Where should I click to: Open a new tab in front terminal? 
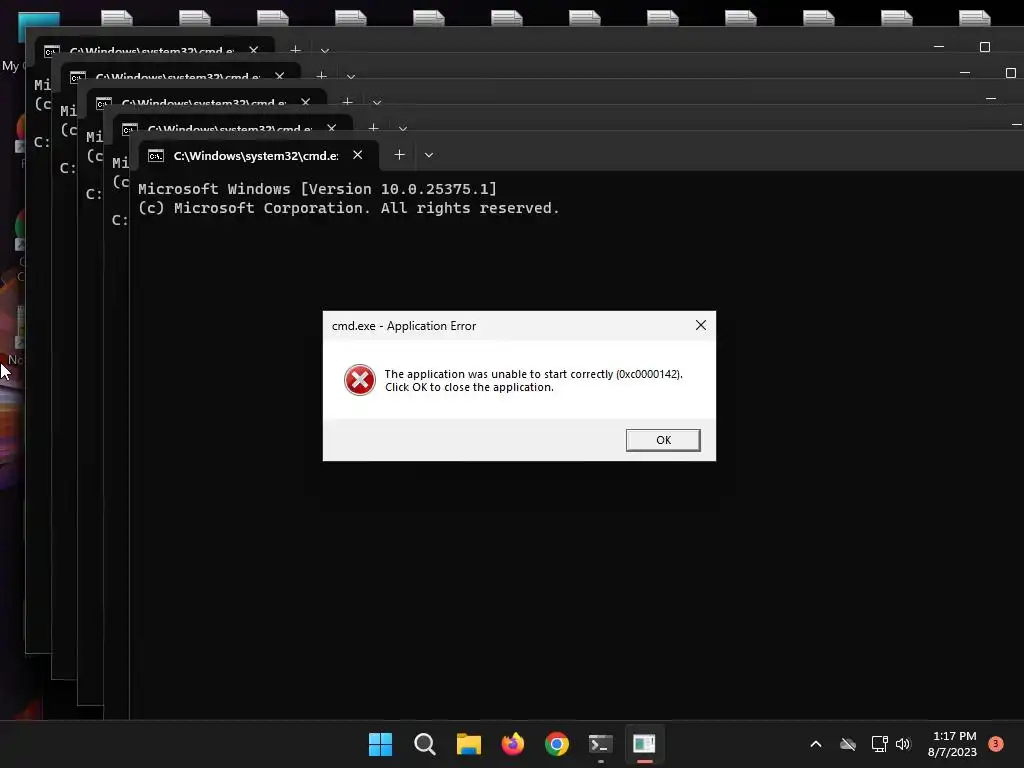400,155
